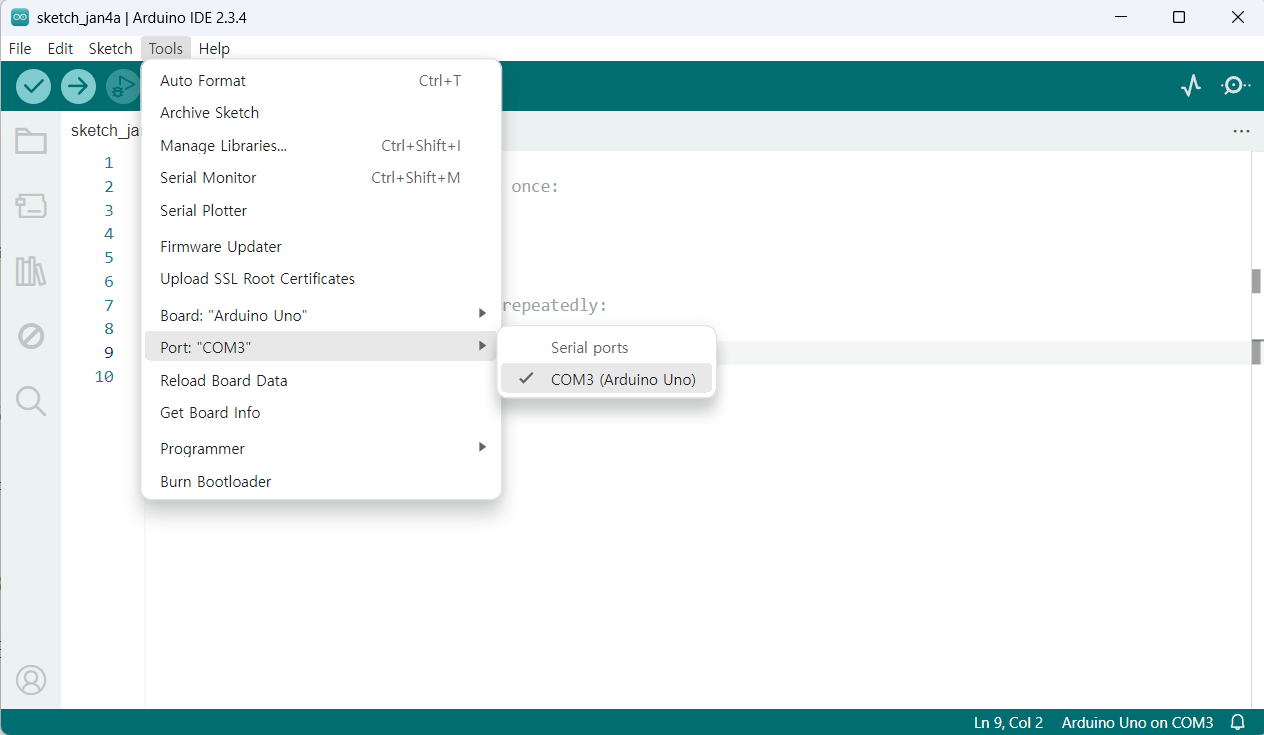Click Arduino Uno on COM3 status entry

(x=1137, y=722)
